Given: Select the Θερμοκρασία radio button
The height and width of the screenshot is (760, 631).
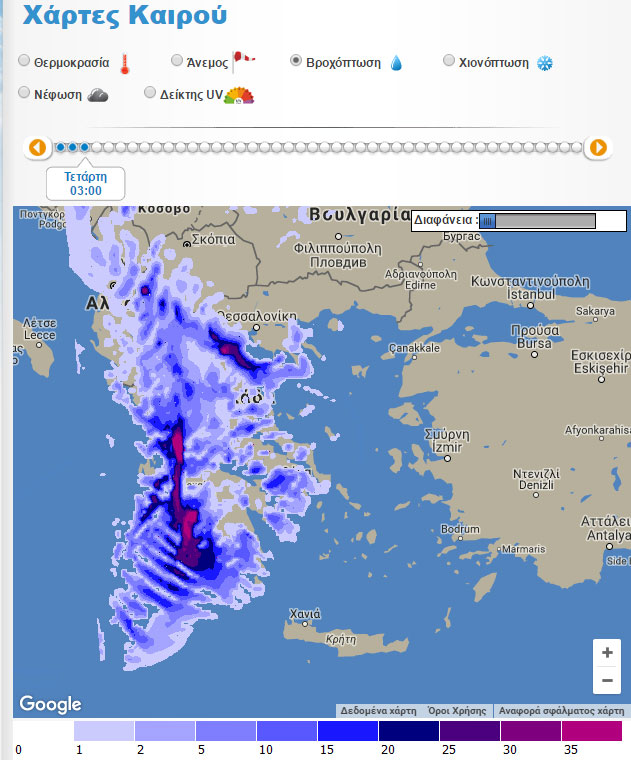Looking at the screenshot, I should click(x=24, y=61).
